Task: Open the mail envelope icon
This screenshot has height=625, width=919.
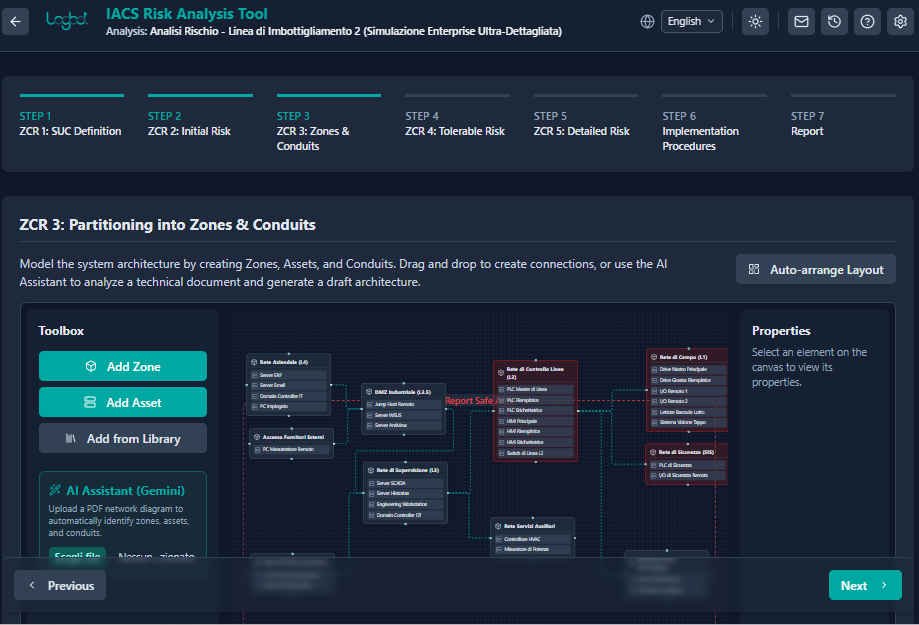Action: 801,21
